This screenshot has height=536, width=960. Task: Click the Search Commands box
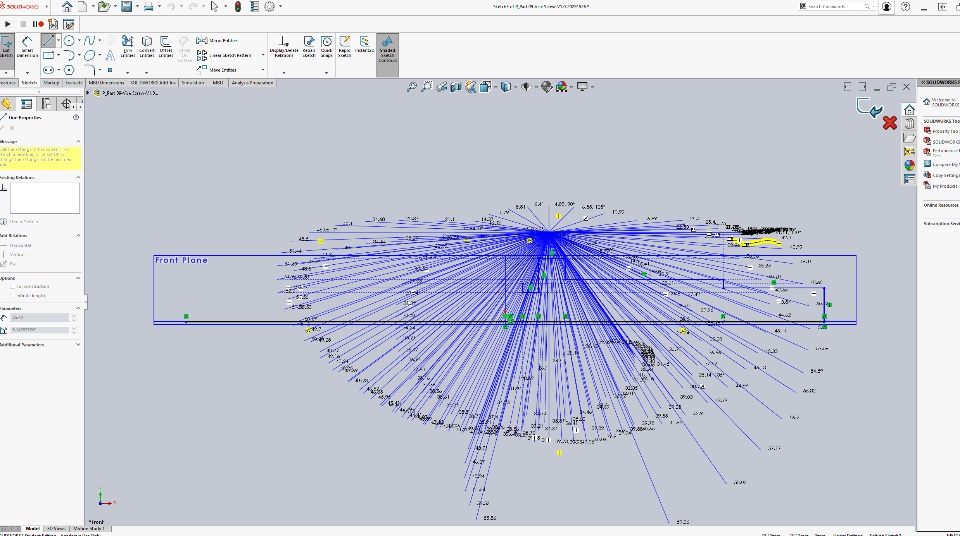coord(836,7)
